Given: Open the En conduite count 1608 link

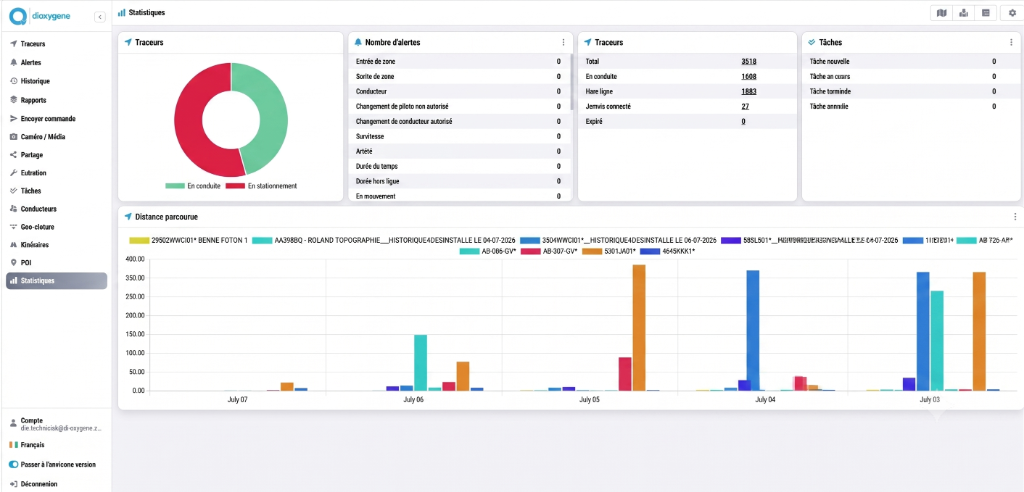Looking at the screenshot, I should point(748,76).
